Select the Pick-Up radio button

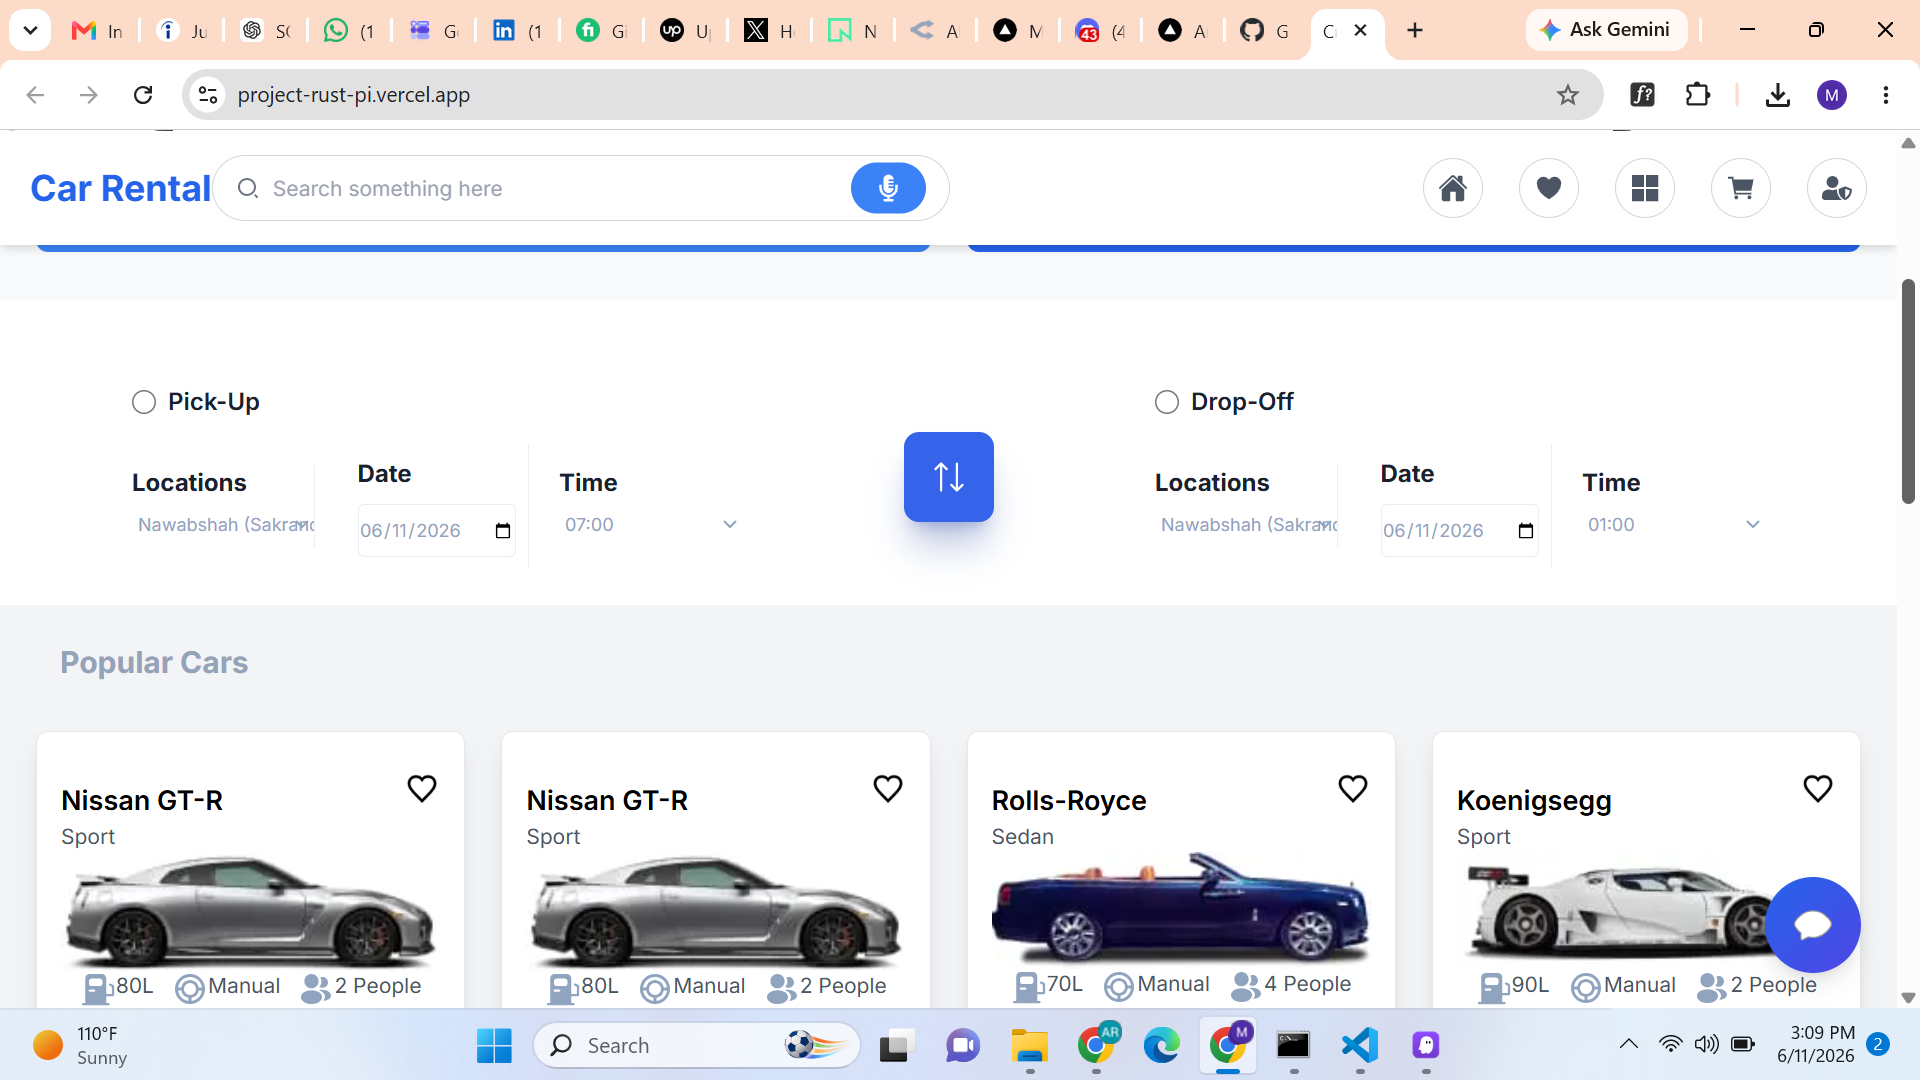point(144,402)
